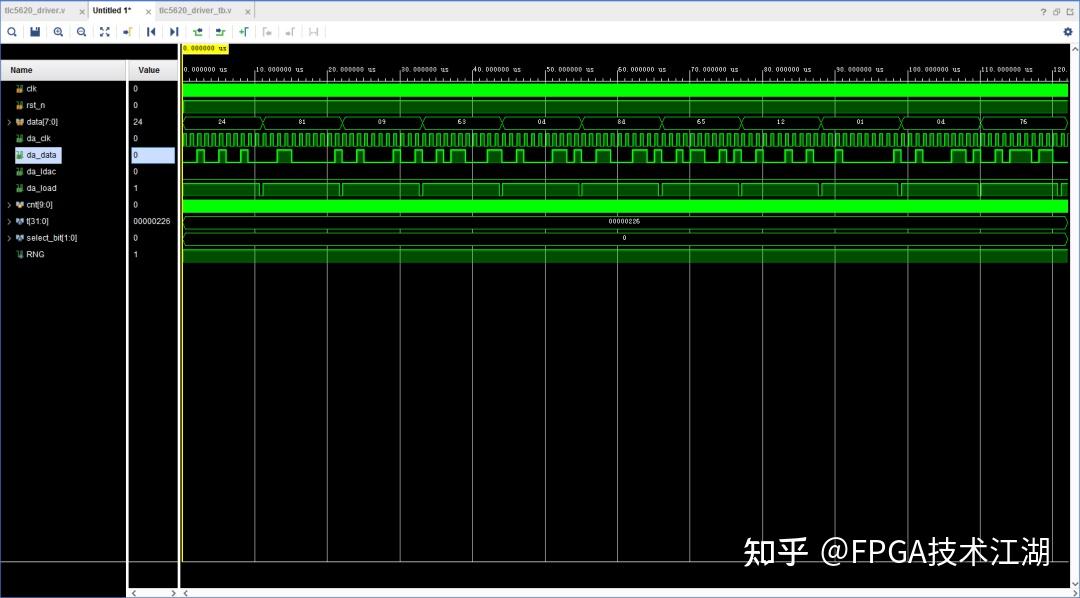Image resolution: width=1080 pixels, height=598 pixels.
Task: Click the 20.000000 us ruler mark
Action: (352, 70)
